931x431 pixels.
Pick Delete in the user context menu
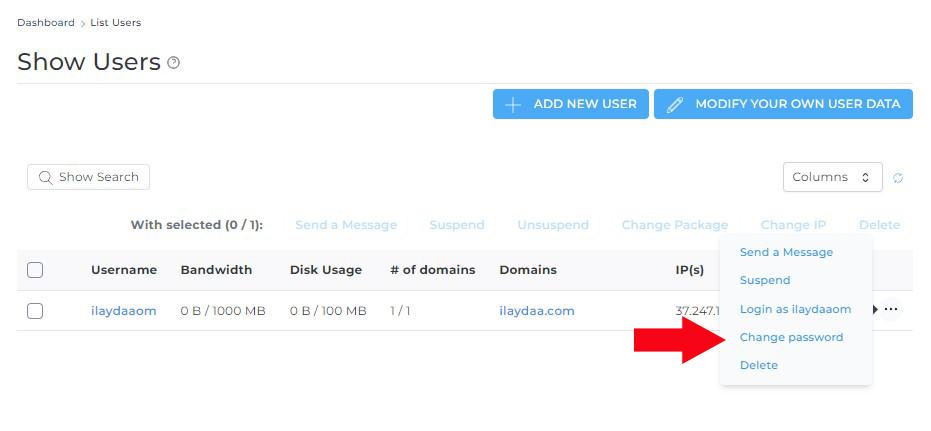(x=759, y=365)
